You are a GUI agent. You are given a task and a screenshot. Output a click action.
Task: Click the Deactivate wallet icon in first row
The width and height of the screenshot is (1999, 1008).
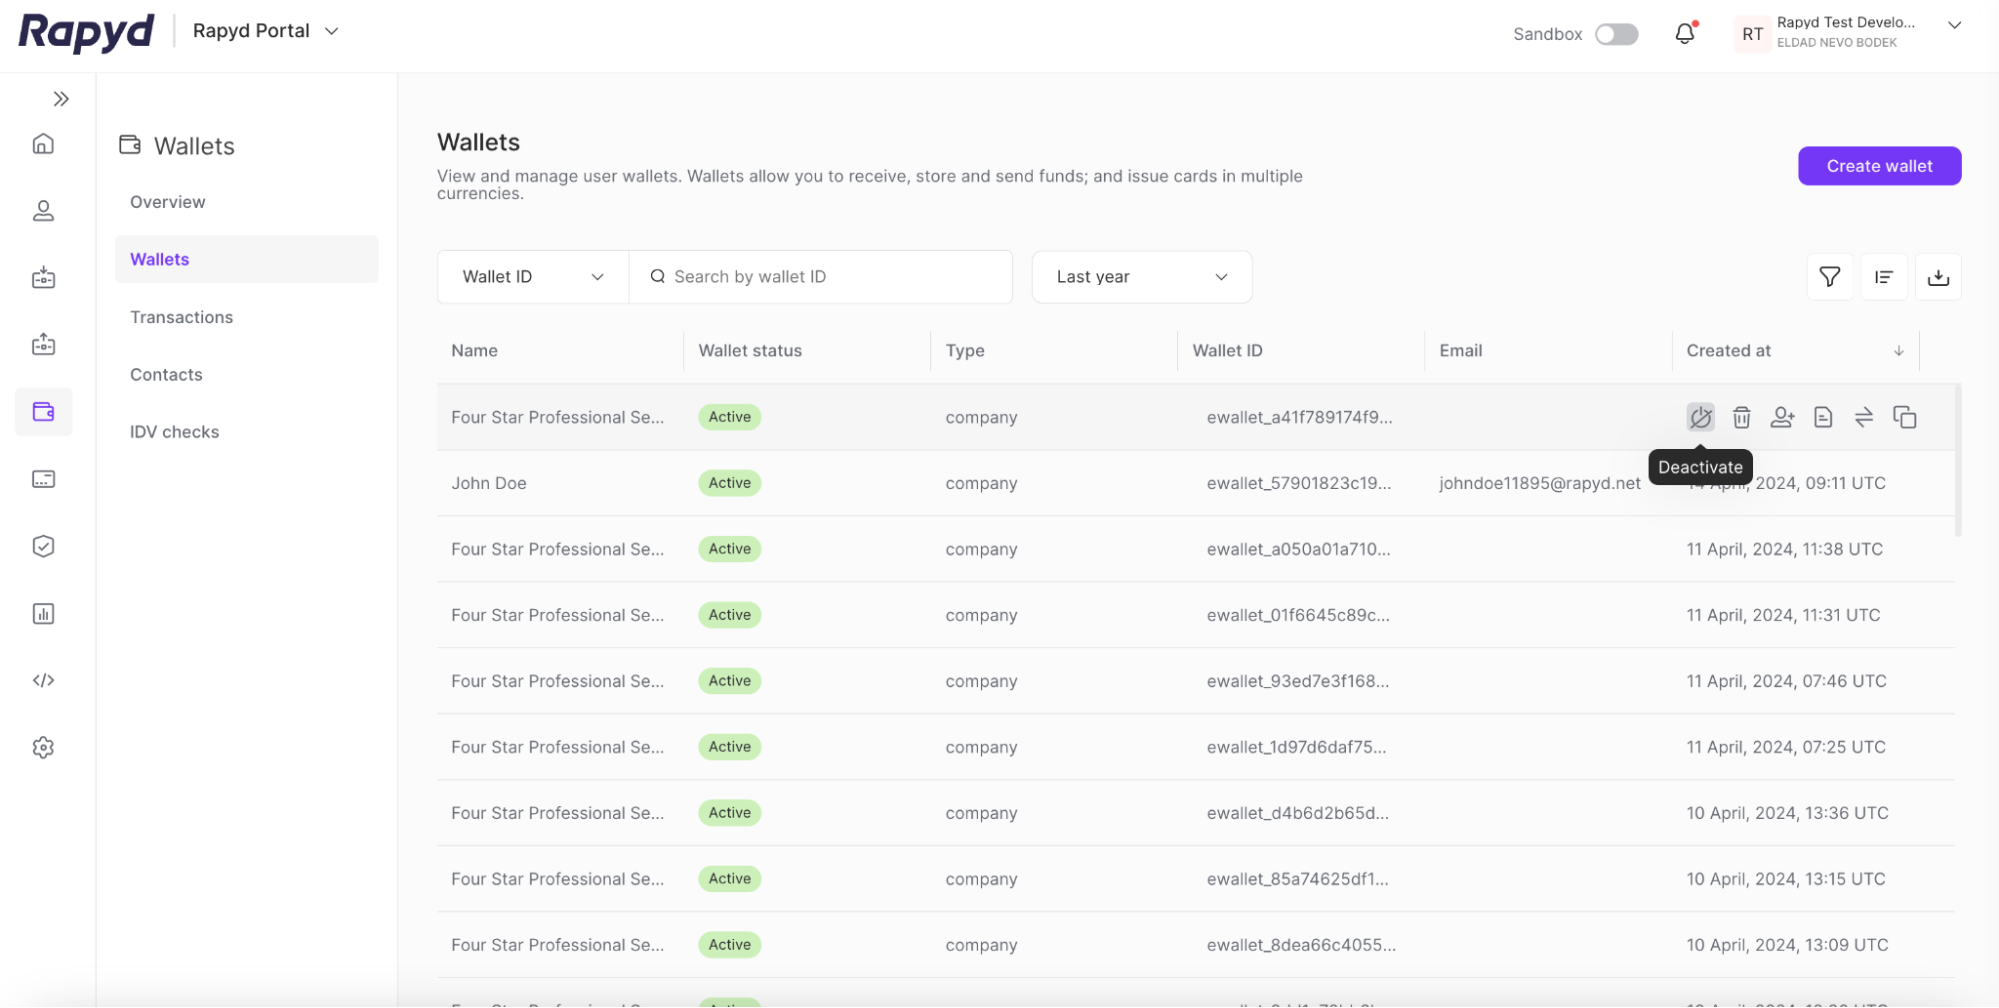(x=1700, y=417)
